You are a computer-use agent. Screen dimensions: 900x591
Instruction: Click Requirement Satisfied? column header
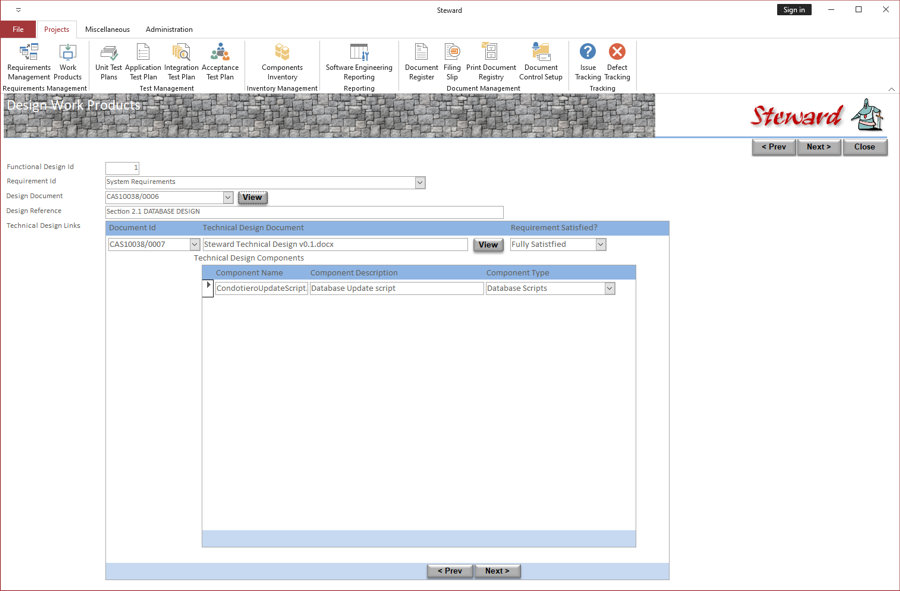tap(554, 228)
